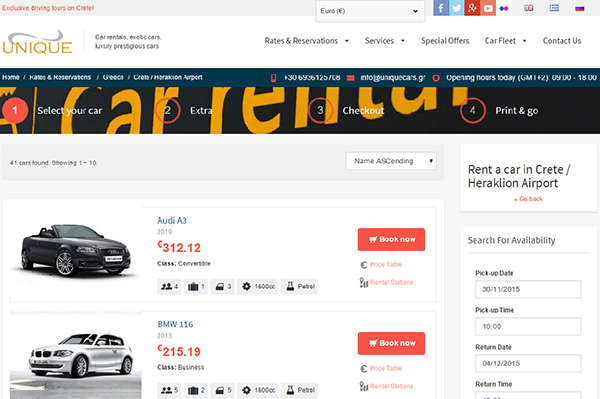Click the BMW 116 luggage icon
The width and height of the screenshot is (600, 399).
coord(193,390)
